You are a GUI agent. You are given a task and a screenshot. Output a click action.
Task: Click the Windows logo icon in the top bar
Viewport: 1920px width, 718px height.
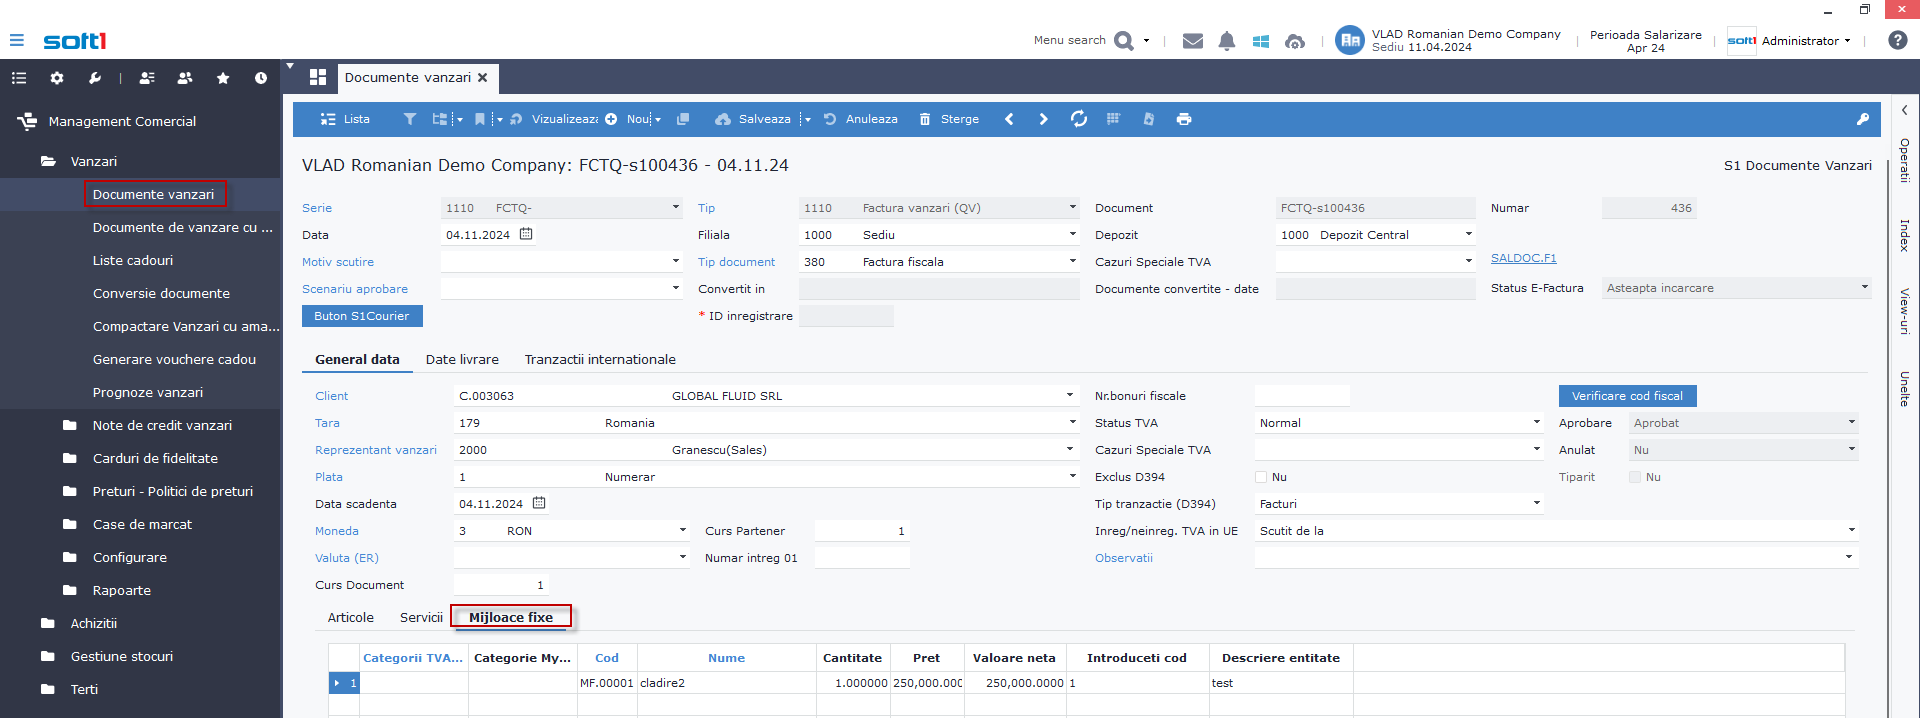click(x=1261, y=41)
